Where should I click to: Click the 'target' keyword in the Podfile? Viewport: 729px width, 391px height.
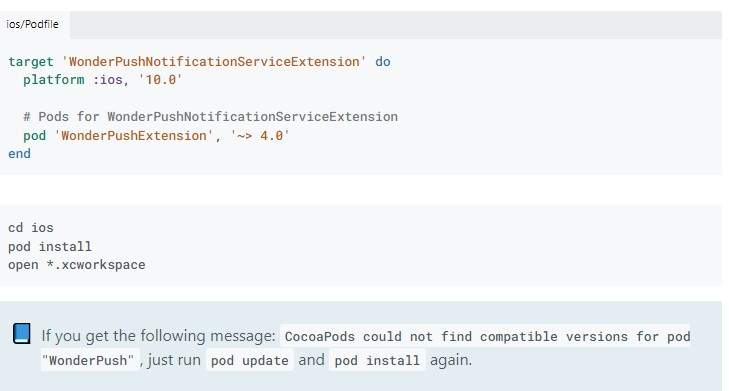point(31,61)
